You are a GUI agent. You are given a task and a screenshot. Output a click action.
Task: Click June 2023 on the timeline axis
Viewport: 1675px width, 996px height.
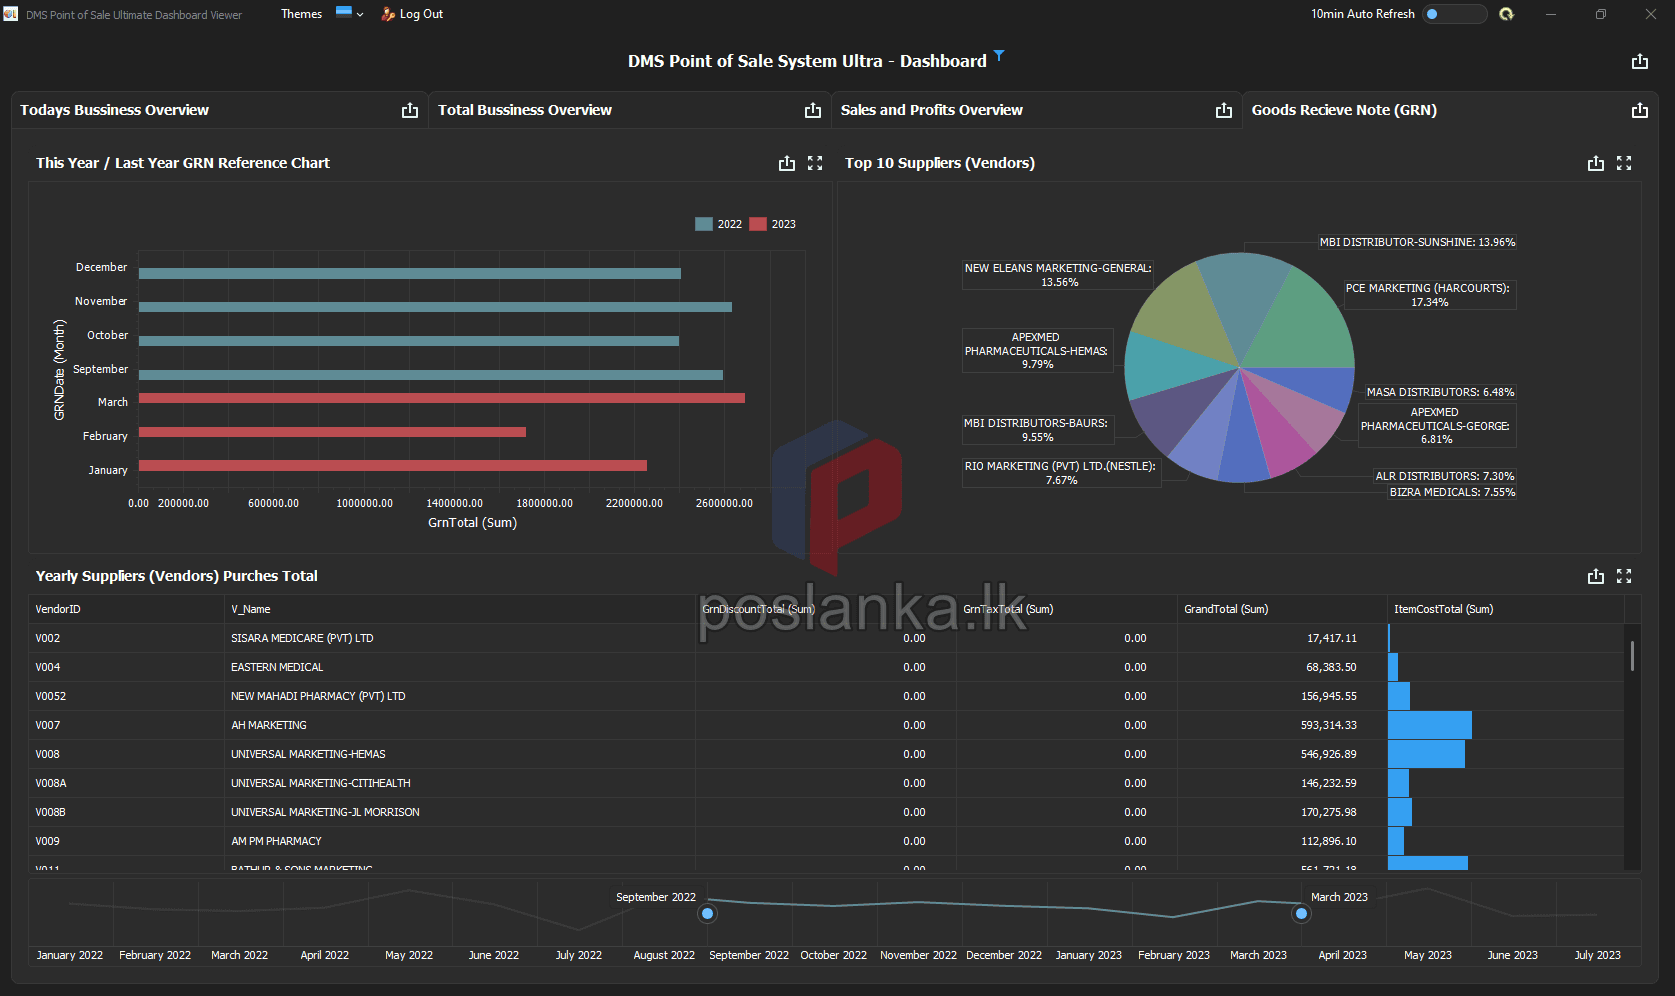coord(1512,955)
